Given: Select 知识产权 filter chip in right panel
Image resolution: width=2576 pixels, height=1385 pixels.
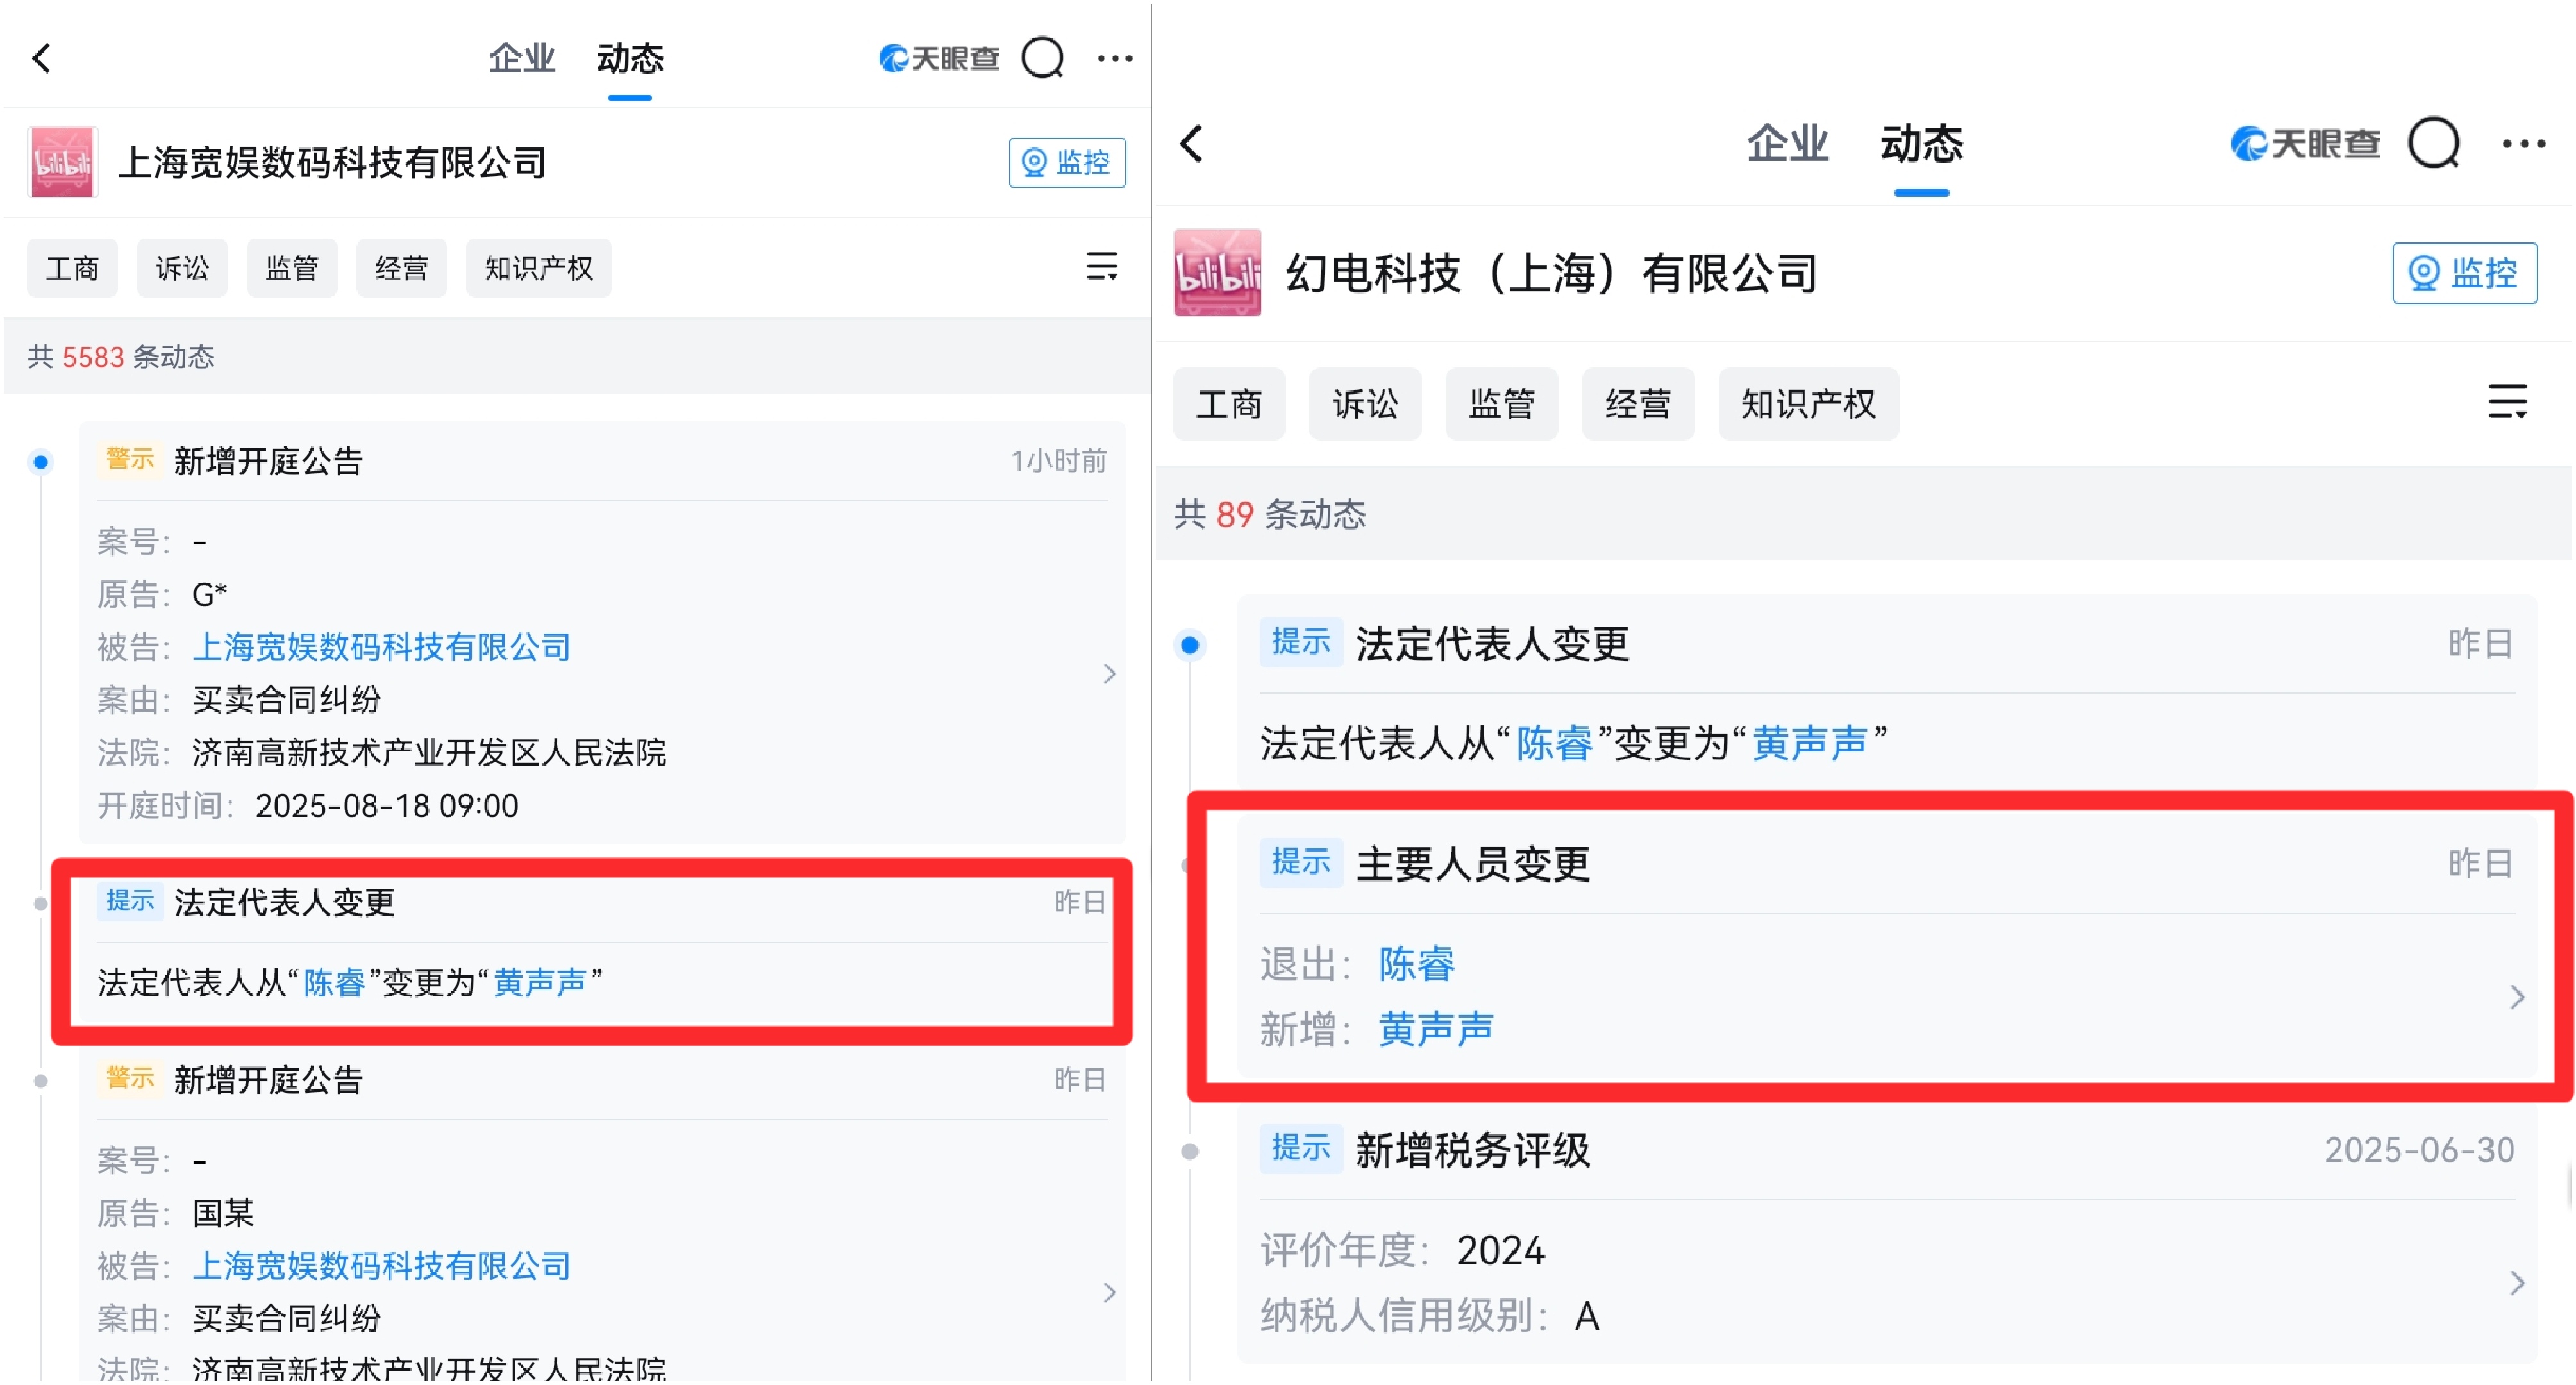Looking at the screenshot, I should pyautogui.click(x=1808, y=404).
